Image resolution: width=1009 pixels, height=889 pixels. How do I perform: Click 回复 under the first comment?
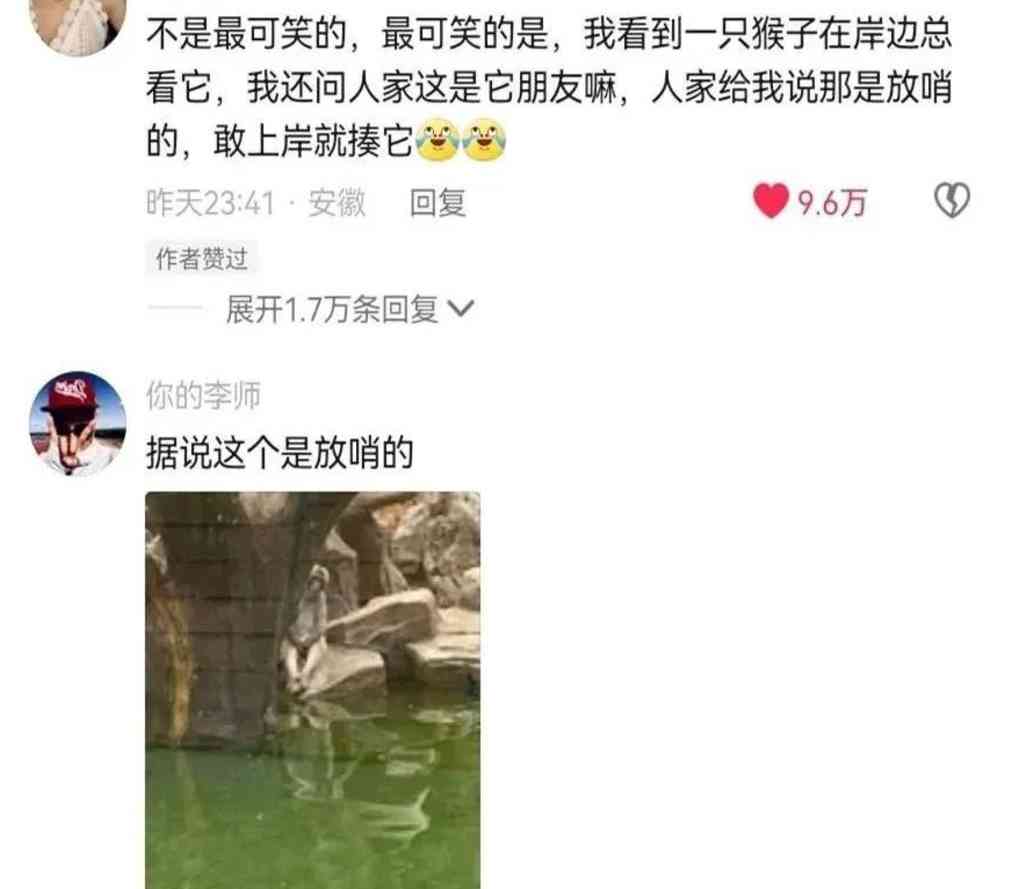(438, 203)
